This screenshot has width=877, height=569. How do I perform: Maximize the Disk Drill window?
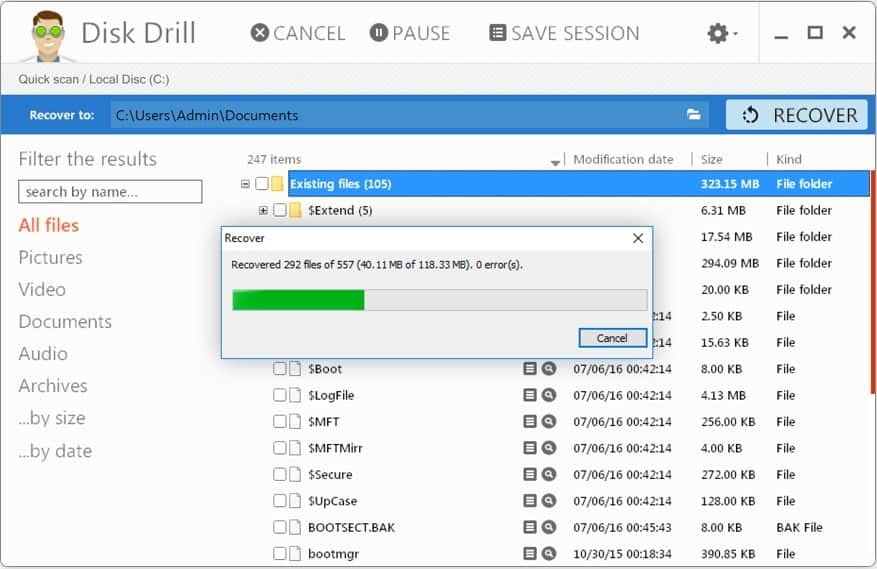pos(815,33)
